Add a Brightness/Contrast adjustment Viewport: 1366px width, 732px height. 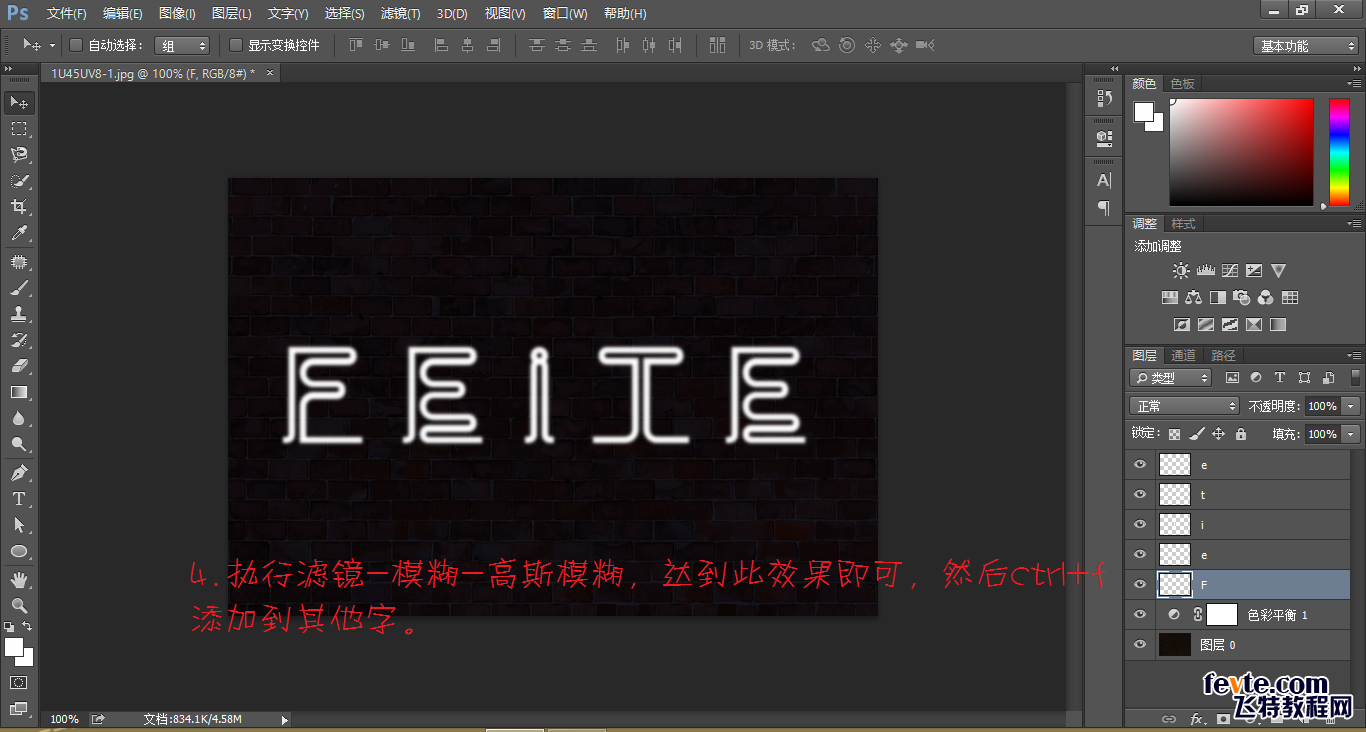pyautogui.click(x=1182, y=271)
